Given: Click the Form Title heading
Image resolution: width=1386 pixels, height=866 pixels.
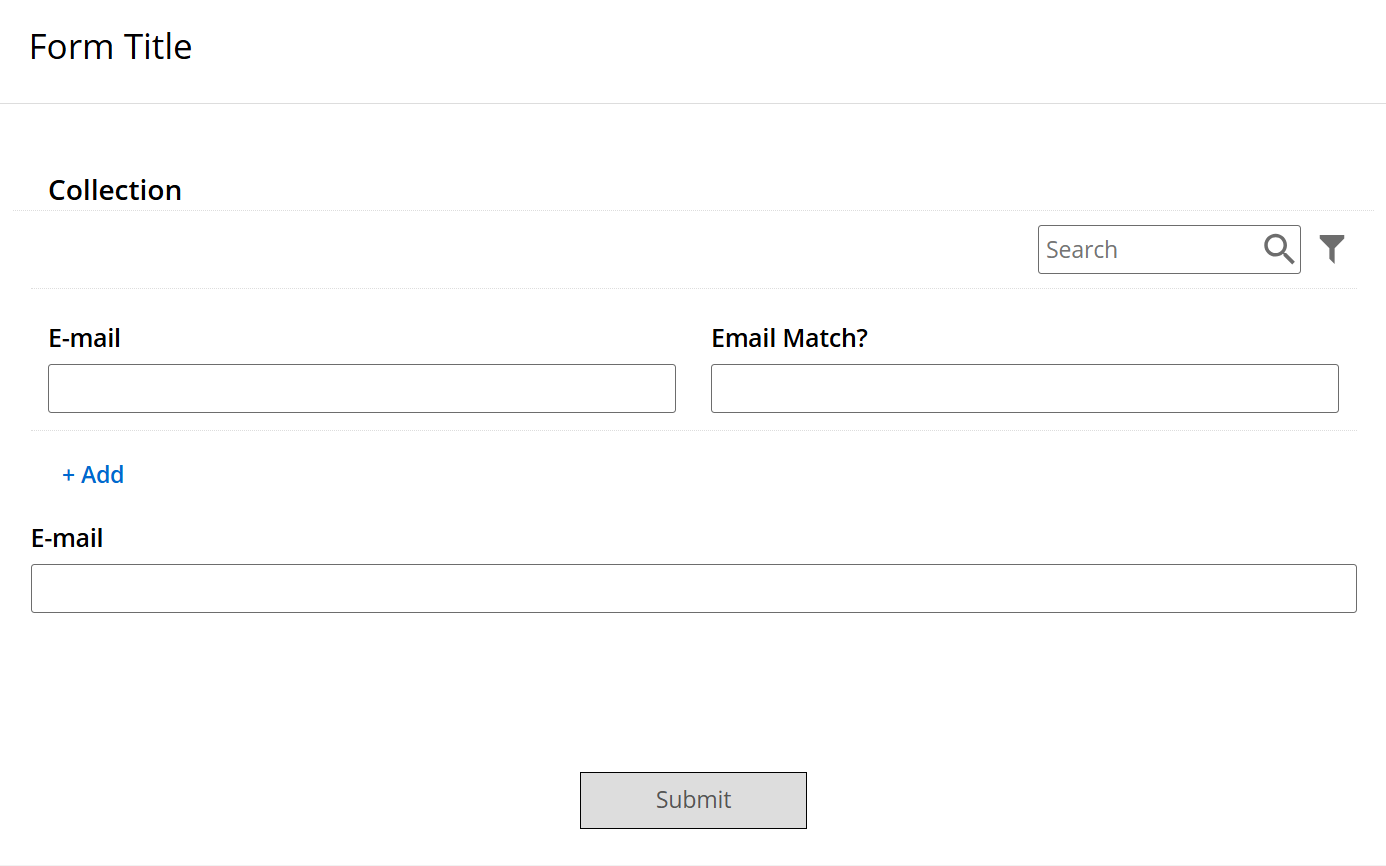Looking at the screenshot, I should [x=111, y=47].
